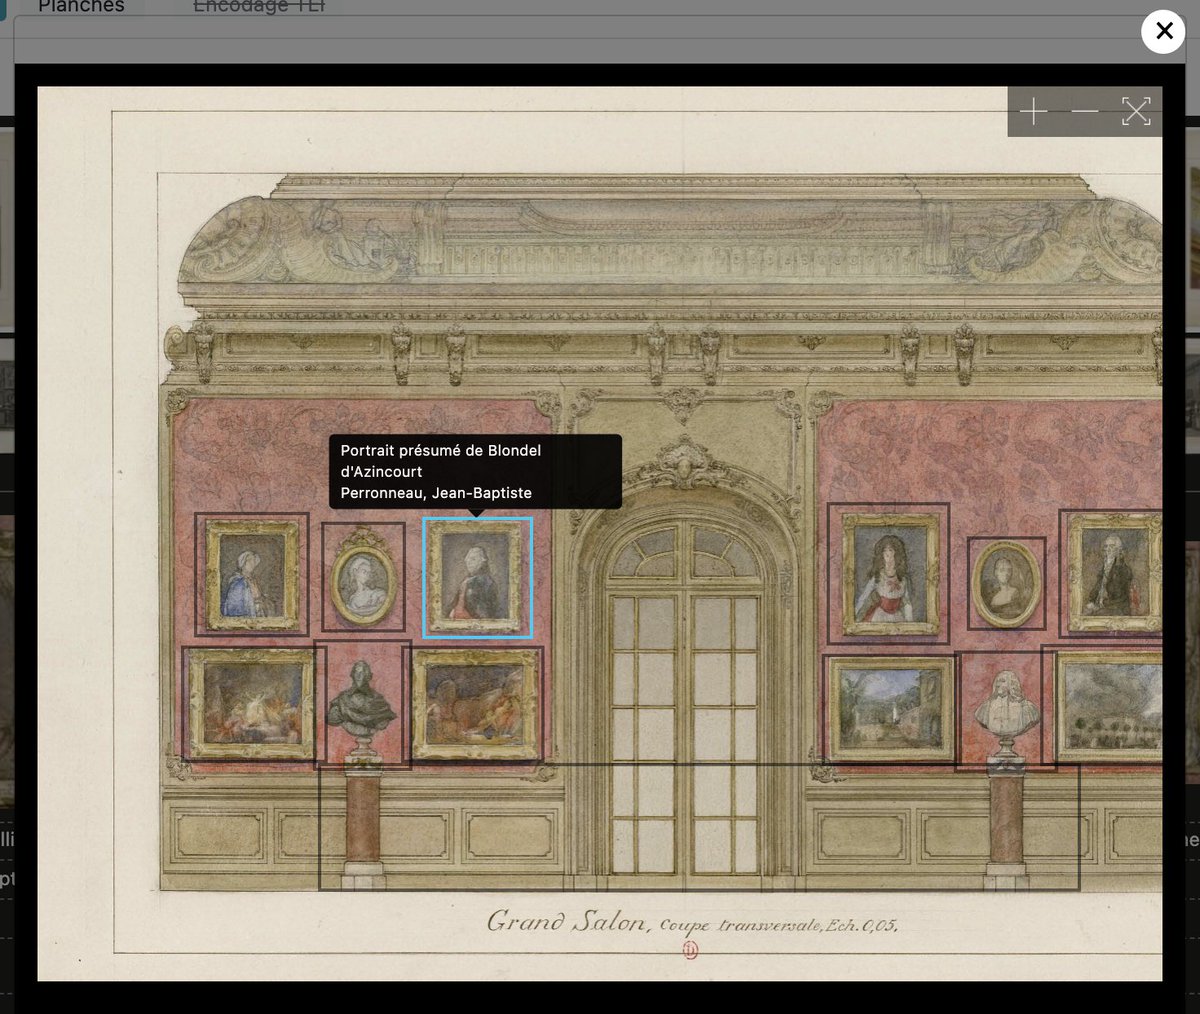This screenshot has width=1200, height=1014.
Task: Select the portrait of the woman in red dress
Action: coord(888,573)
